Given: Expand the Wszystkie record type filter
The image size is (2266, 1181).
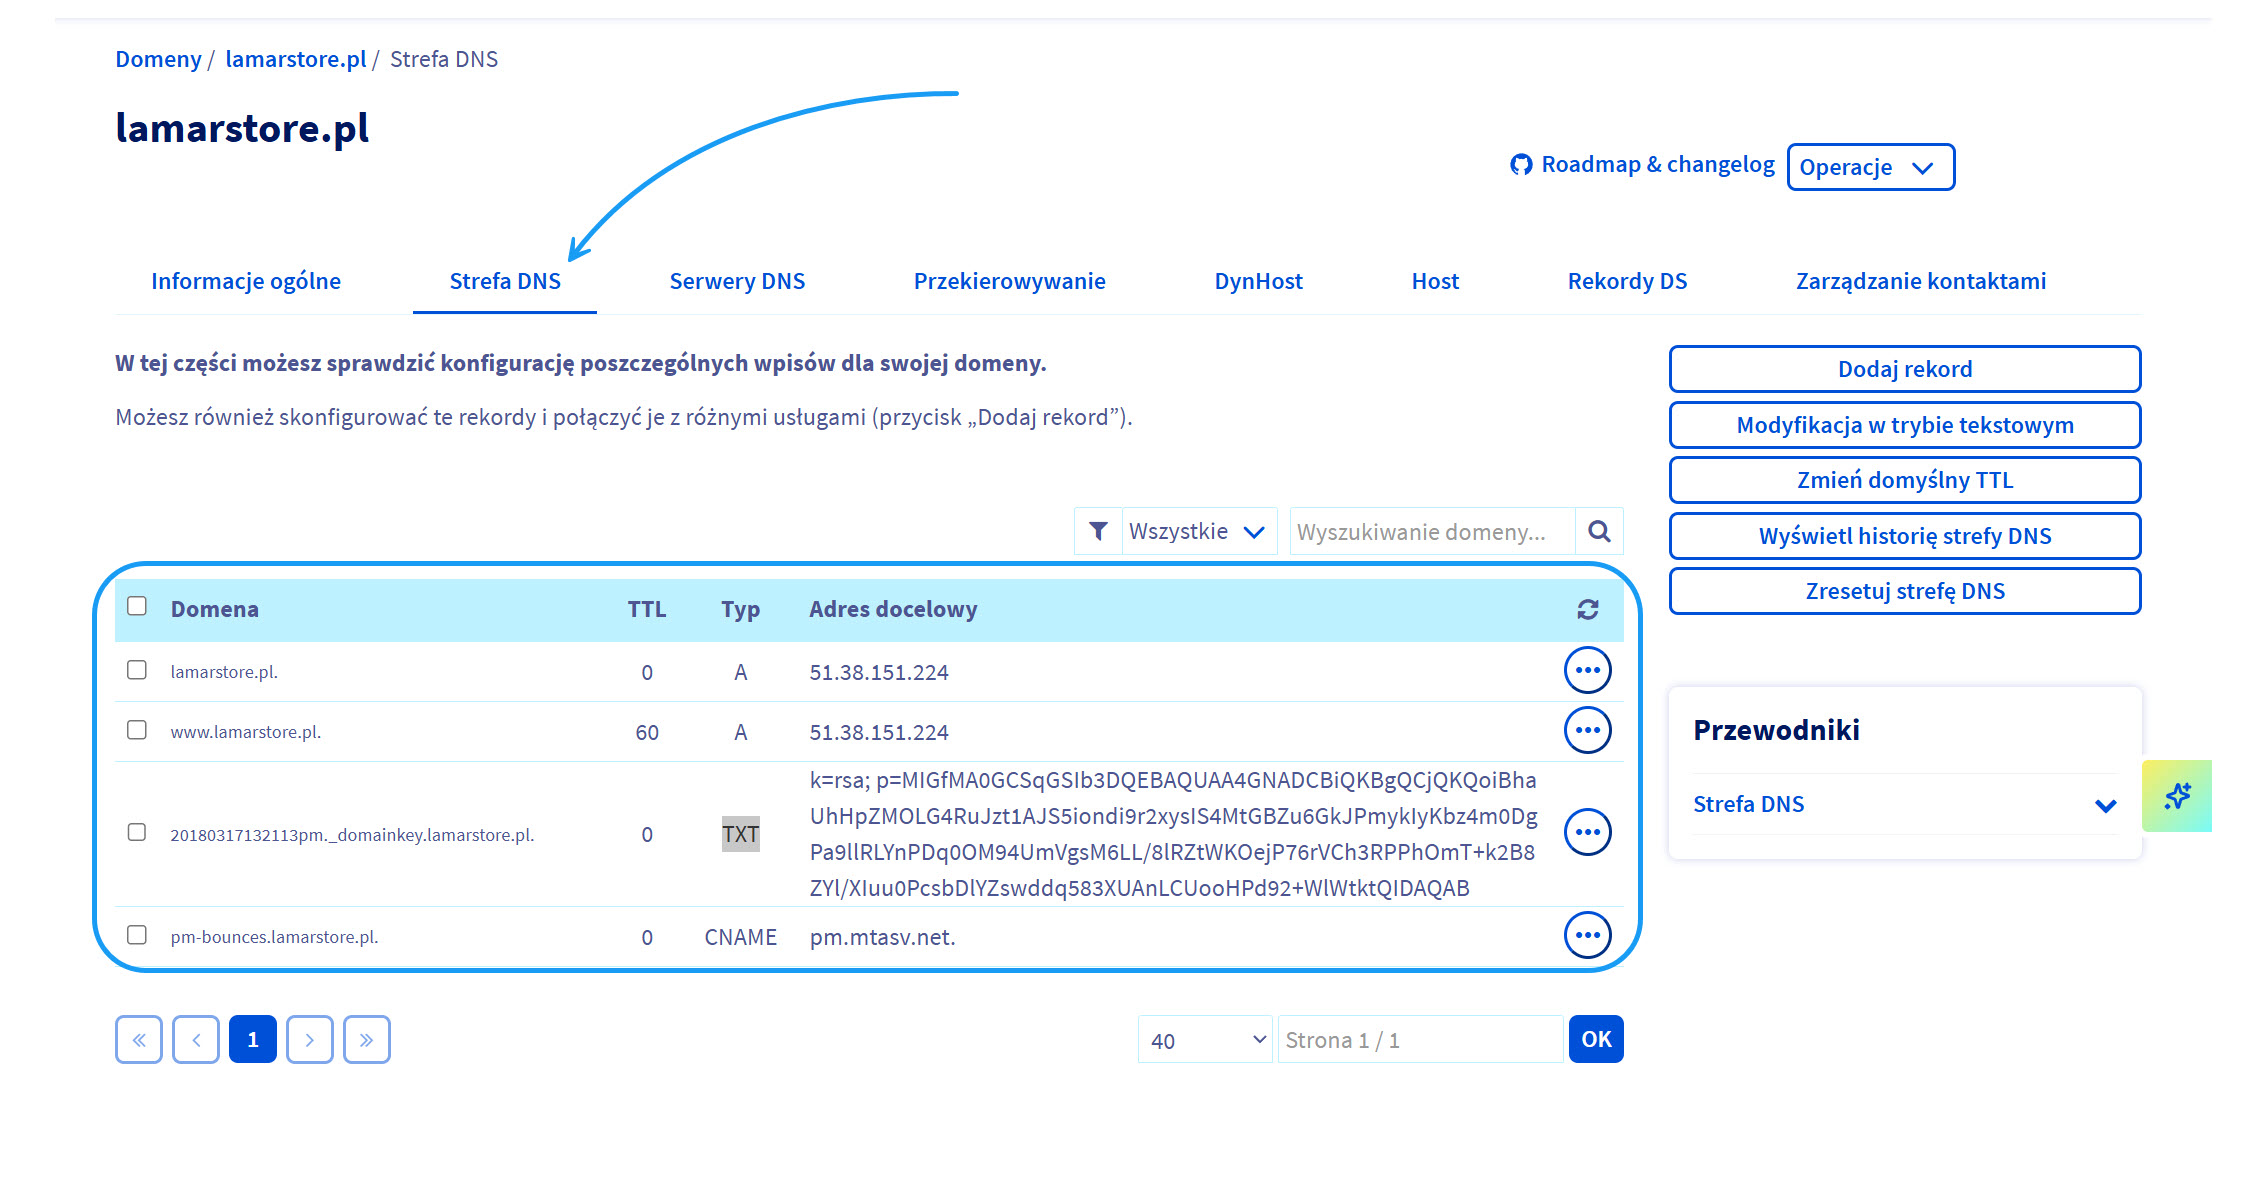Looking at the screenshot, I should click(x=1197, y=531).
